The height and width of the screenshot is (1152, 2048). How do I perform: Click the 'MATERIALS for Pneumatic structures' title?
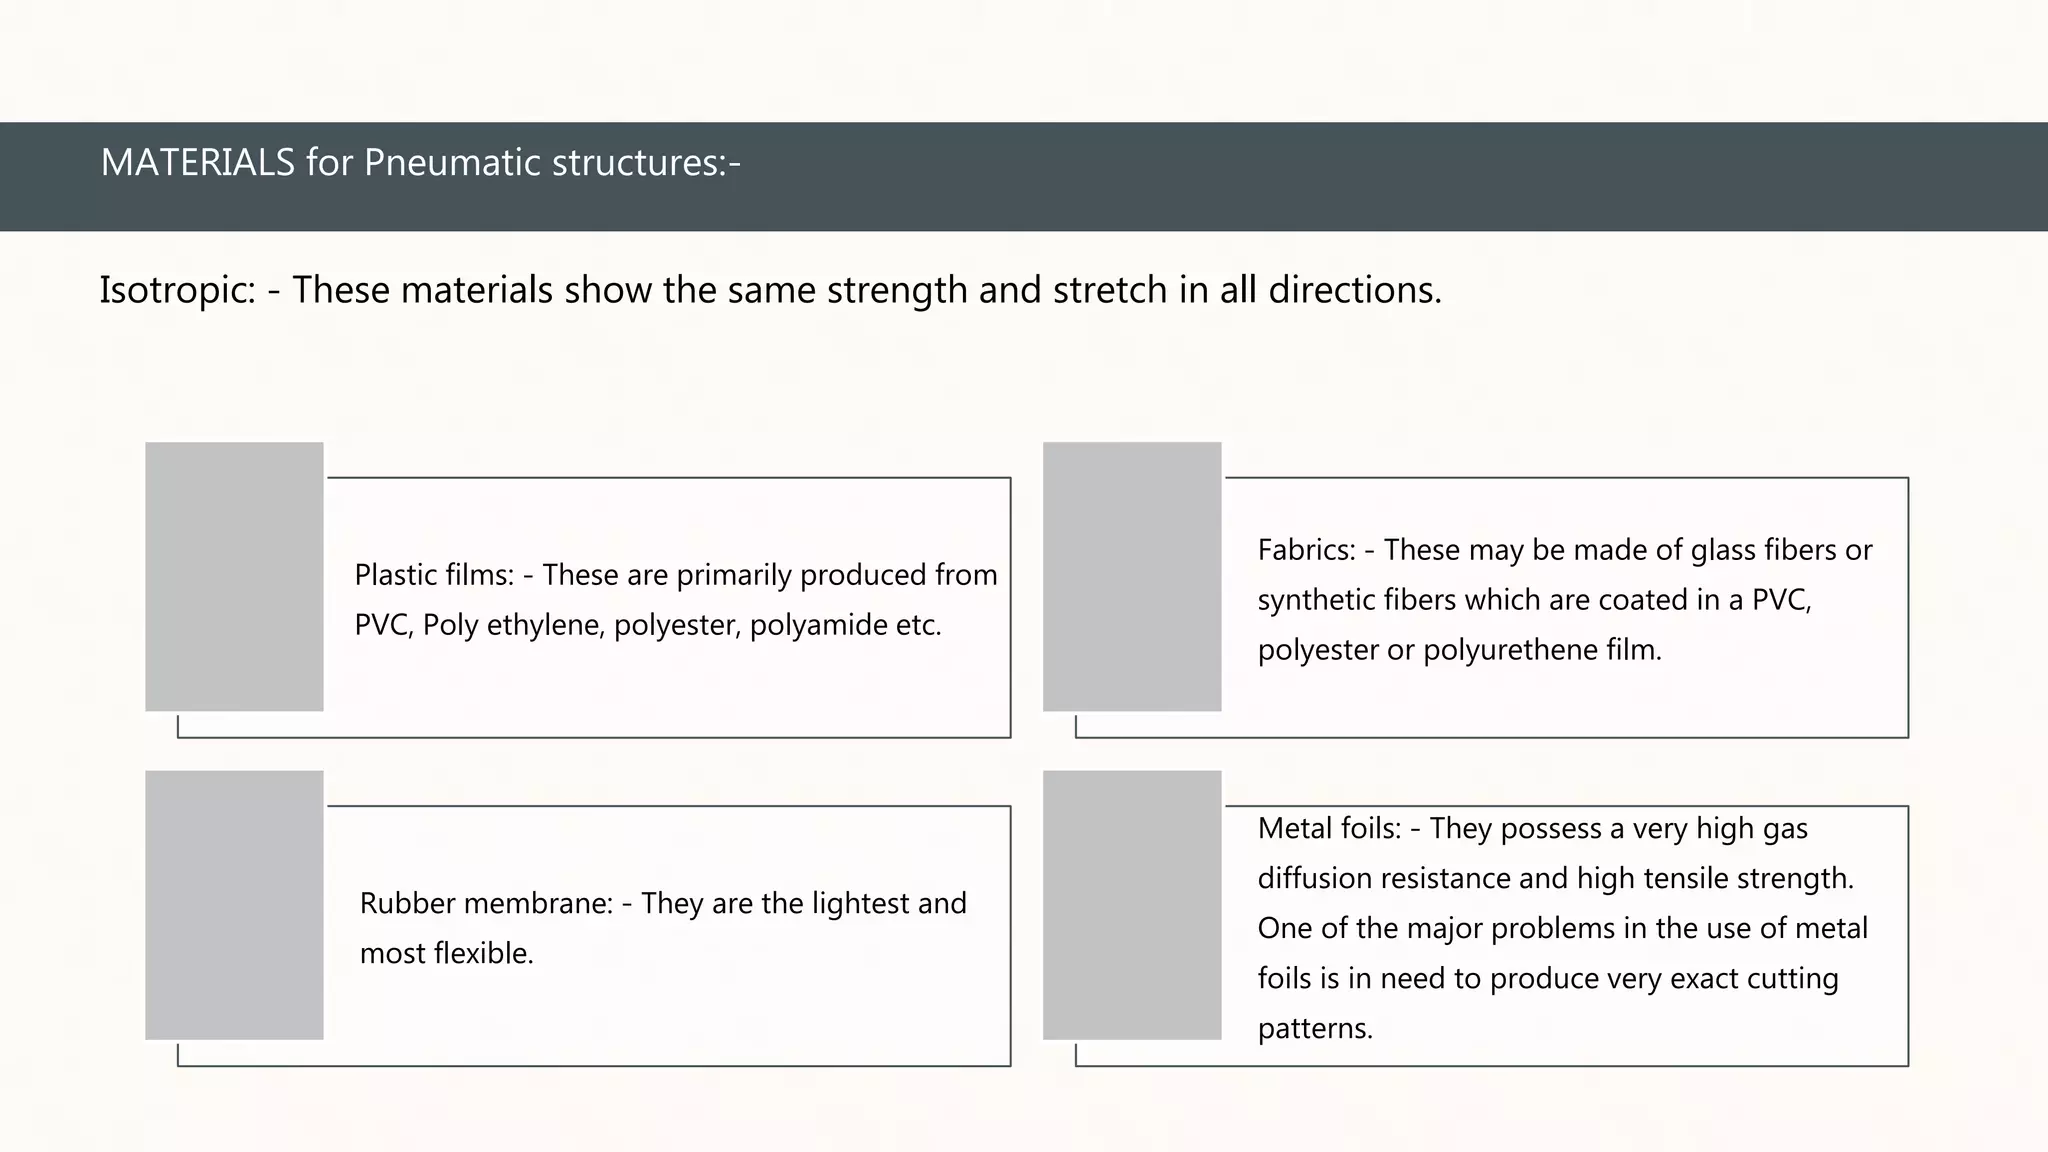click(420, 163)
